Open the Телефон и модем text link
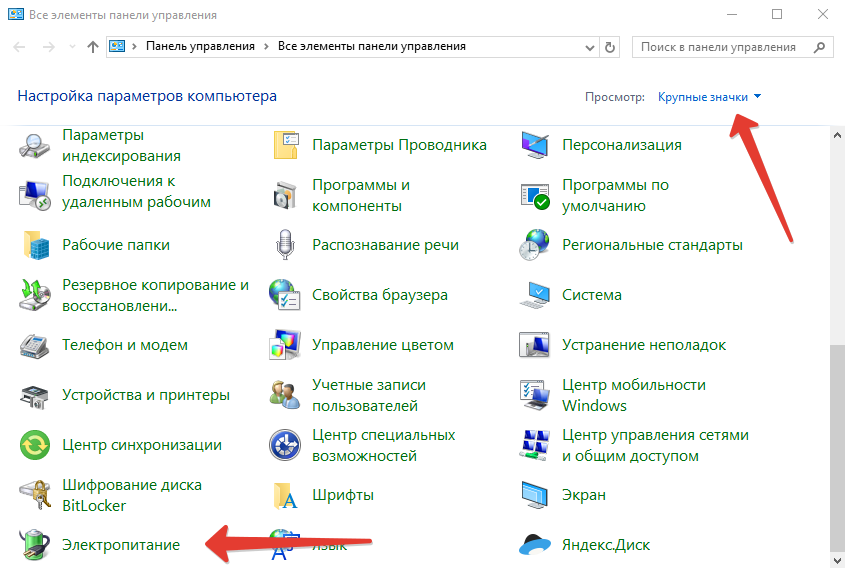Image resolution: width=845 pixels, height=568 pixels. point(125,345)
